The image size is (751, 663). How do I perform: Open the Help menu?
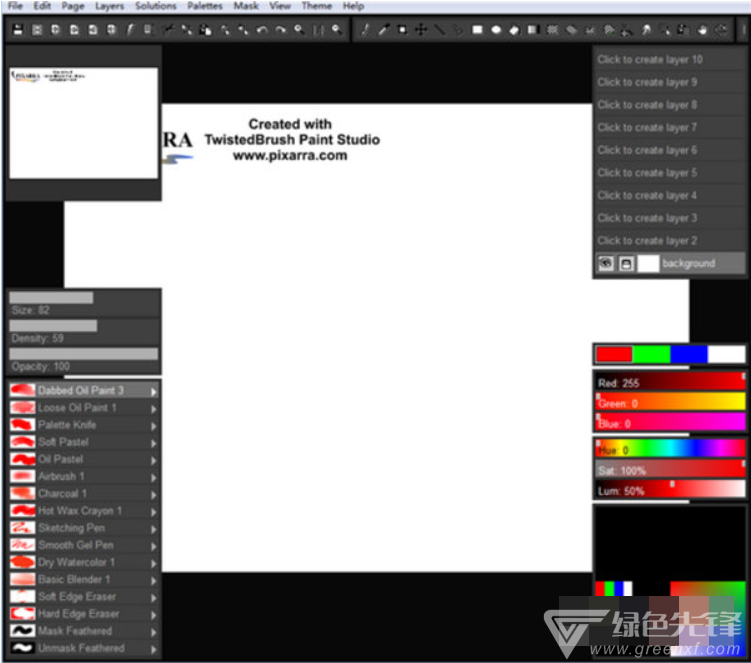tap(353, 6)
